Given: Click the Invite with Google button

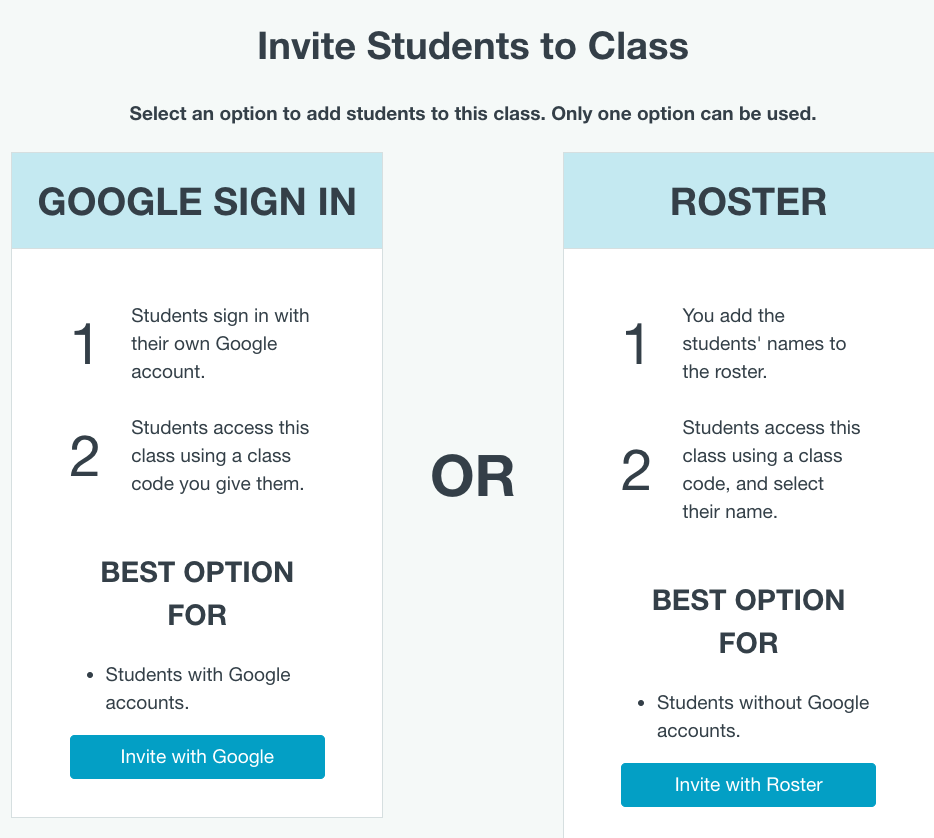Looking at the screenshot, I should 197,757.
